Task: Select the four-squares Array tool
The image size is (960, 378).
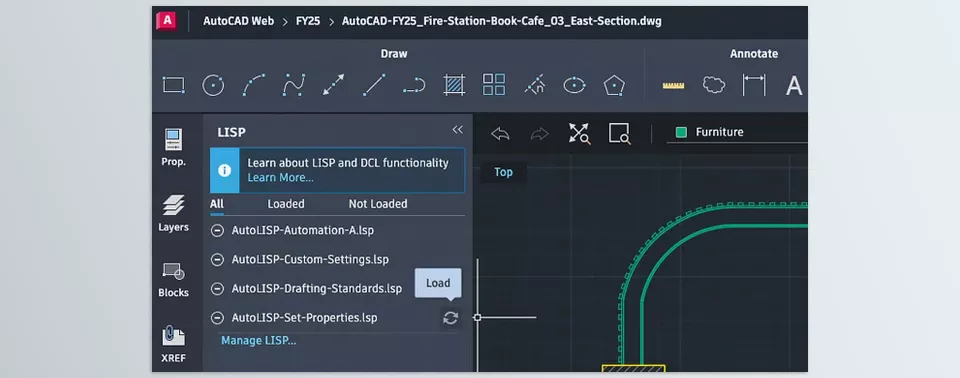Action: (x=494, y=85)
